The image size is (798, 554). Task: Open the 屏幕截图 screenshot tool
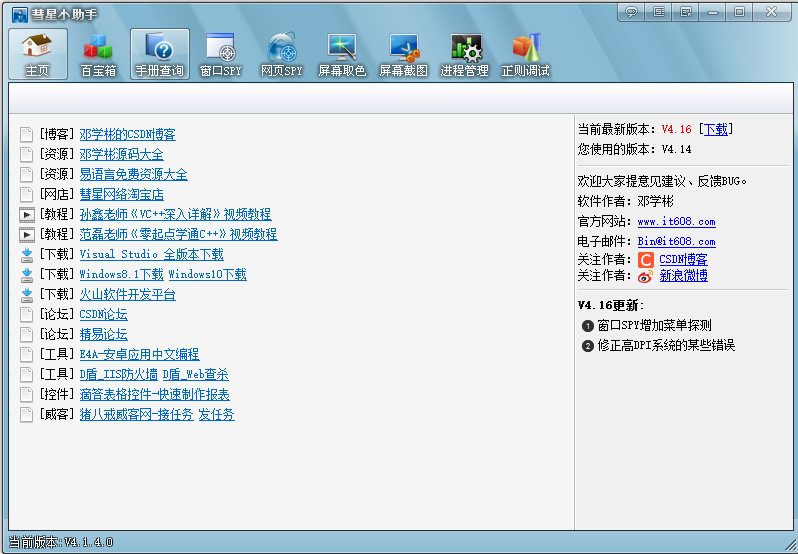[404, 53]
